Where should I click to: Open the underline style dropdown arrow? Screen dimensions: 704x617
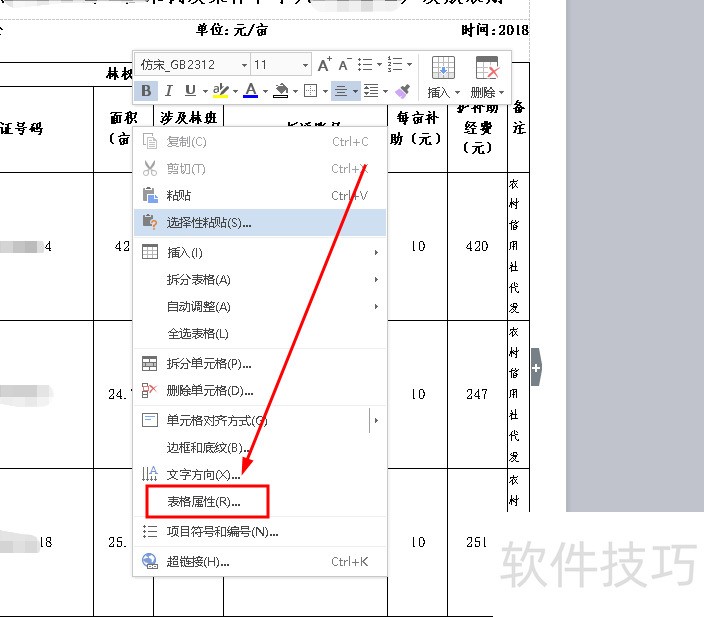205,91
